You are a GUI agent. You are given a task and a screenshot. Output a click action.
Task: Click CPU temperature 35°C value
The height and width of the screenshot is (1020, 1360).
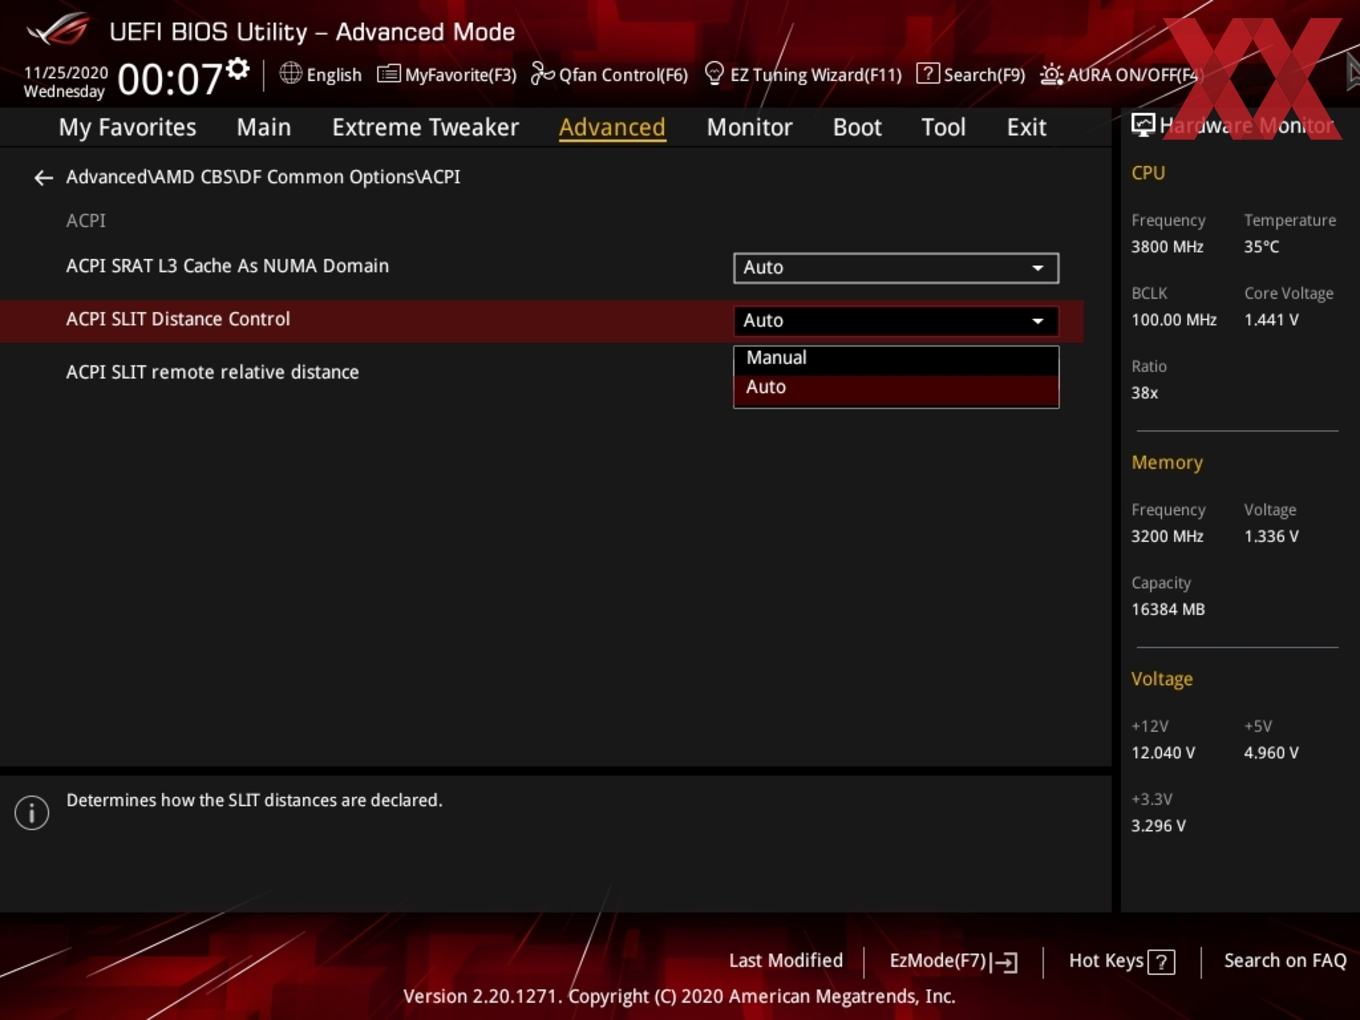click(x=1261, y=247)
